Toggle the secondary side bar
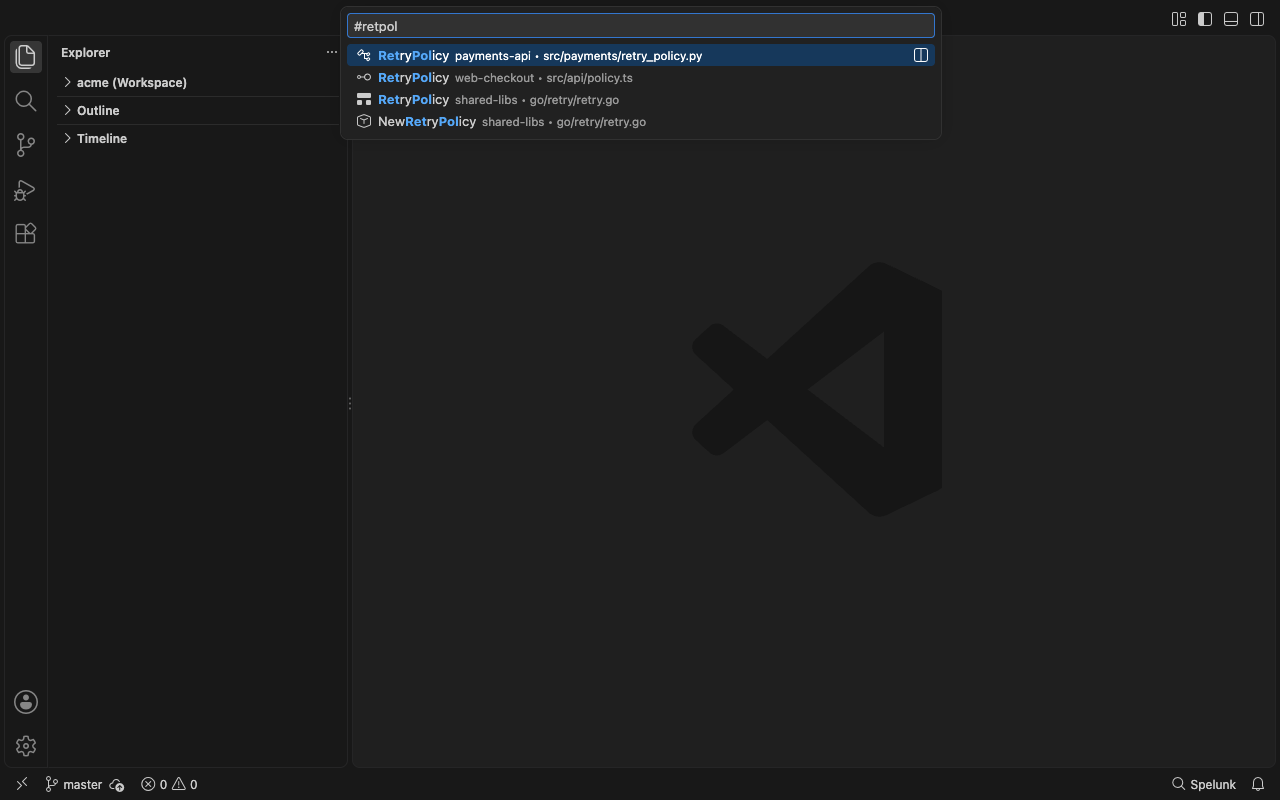The width and height of the screenshot is (1280, 800). point(1257,19)
